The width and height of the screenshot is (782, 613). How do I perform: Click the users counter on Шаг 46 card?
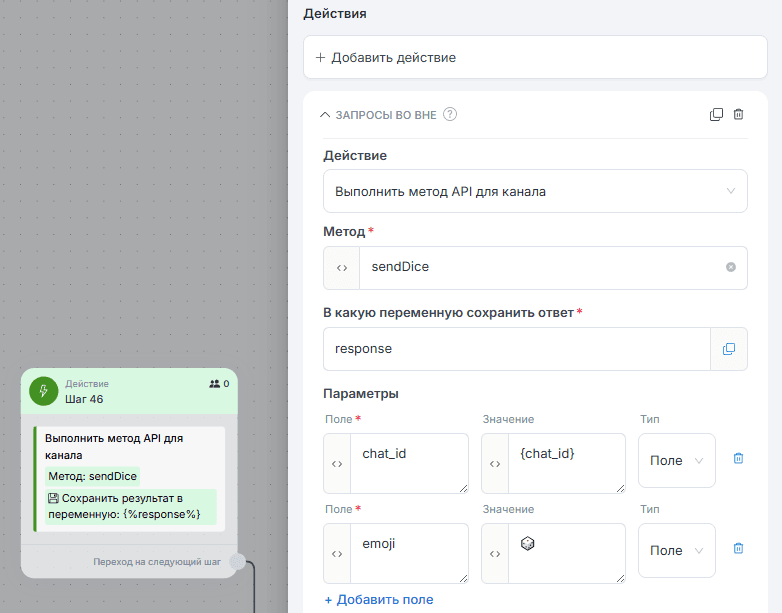tap(219, 384)
